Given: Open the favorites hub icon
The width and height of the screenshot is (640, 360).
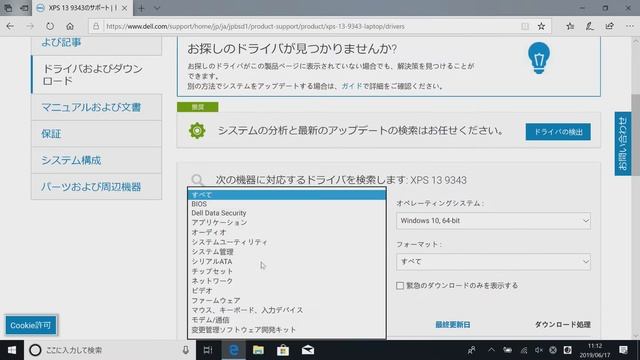Looking at the screenshot, I should pos(570,27).
